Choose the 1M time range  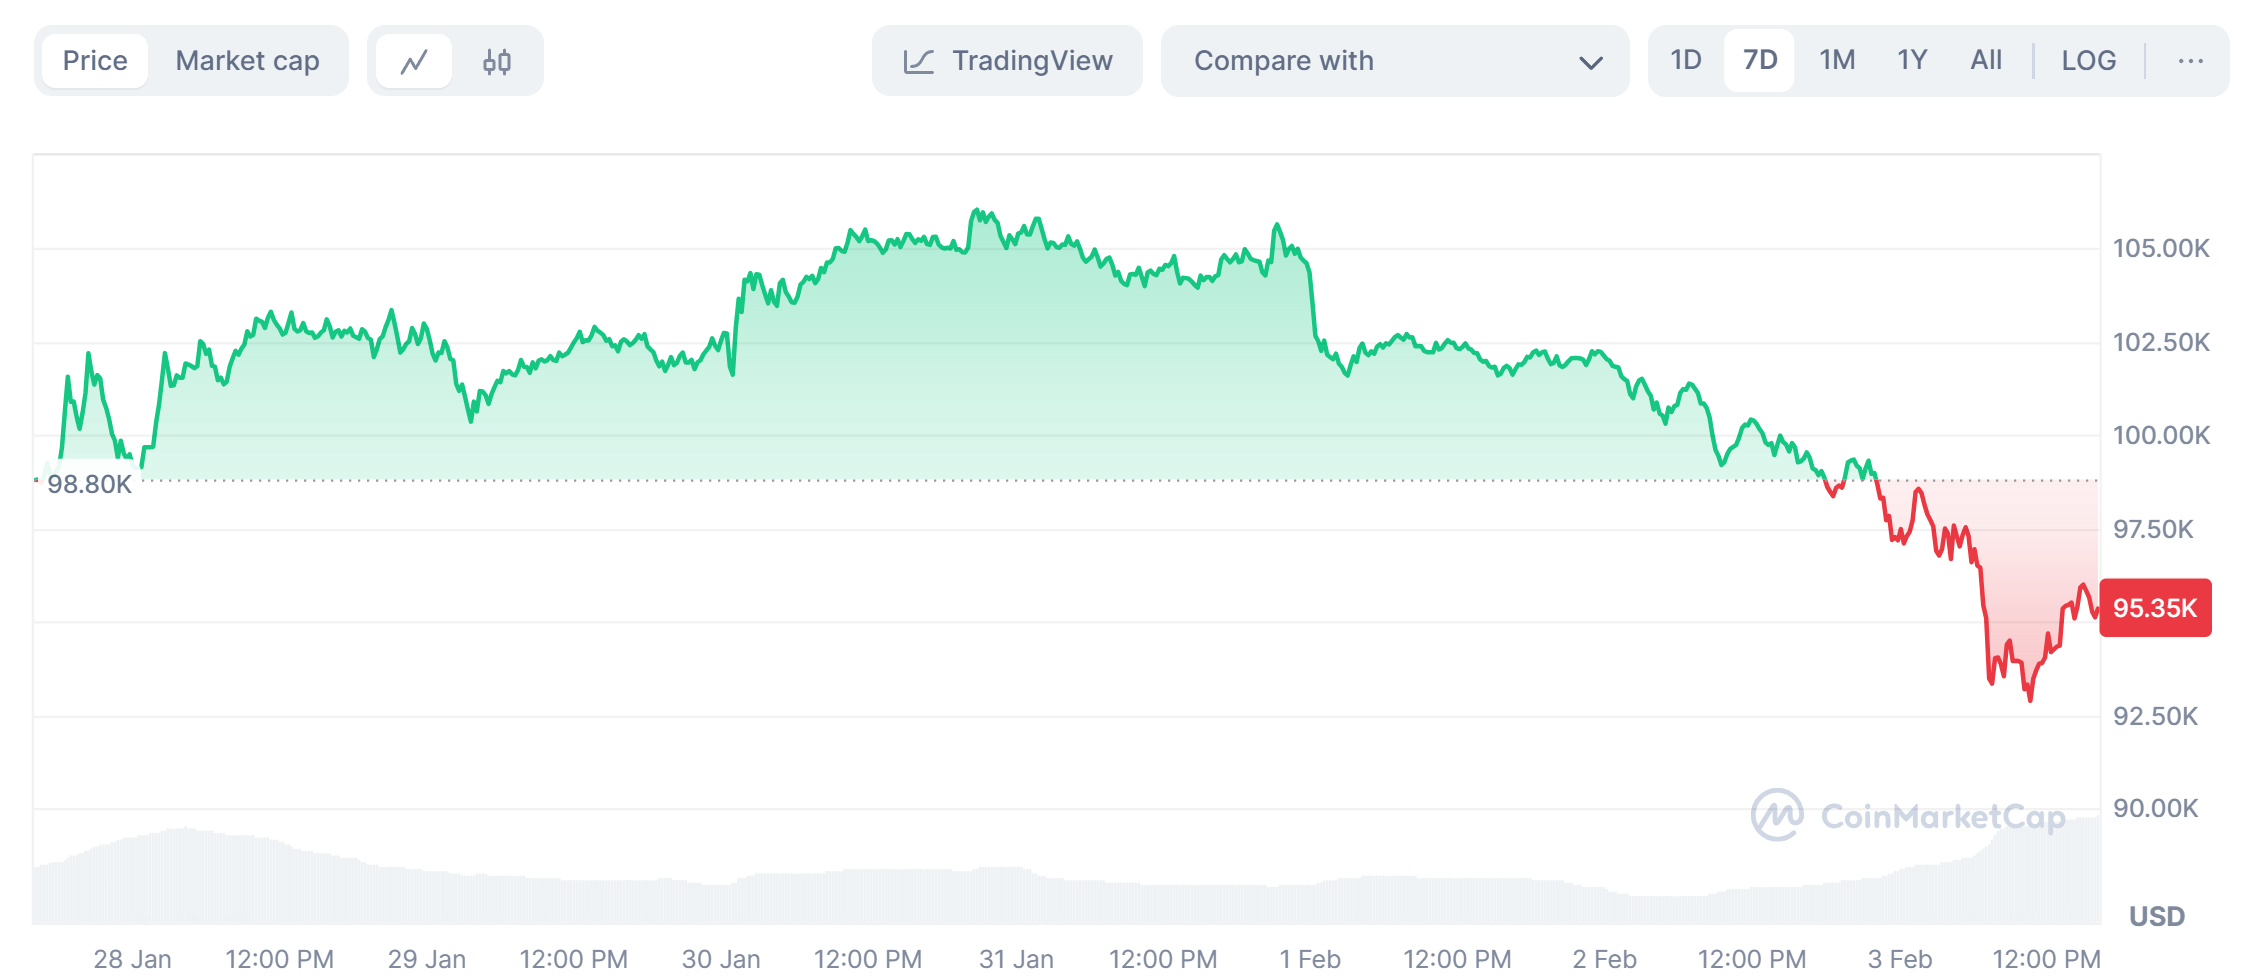[1837, 61]
